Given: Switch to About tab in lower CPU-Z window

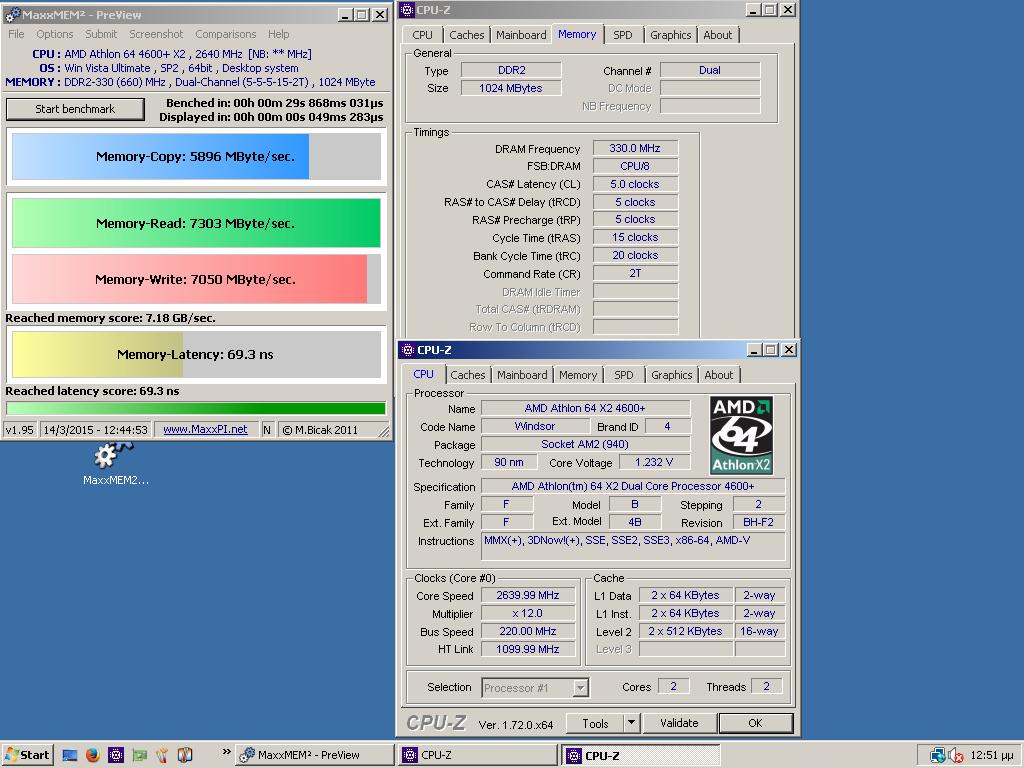Looking at the screenshot, I should point(719,375).
